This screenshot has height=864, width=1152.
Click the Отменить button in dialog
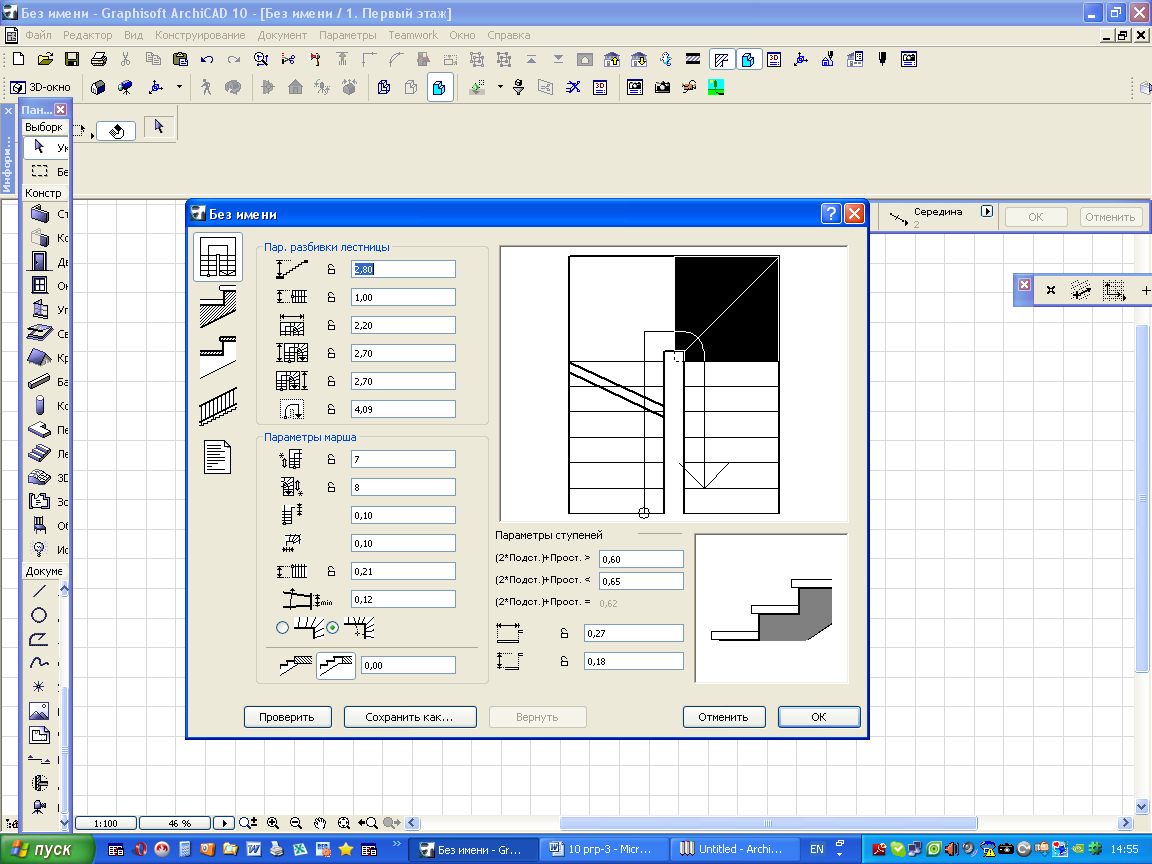[x=724, y=717]
